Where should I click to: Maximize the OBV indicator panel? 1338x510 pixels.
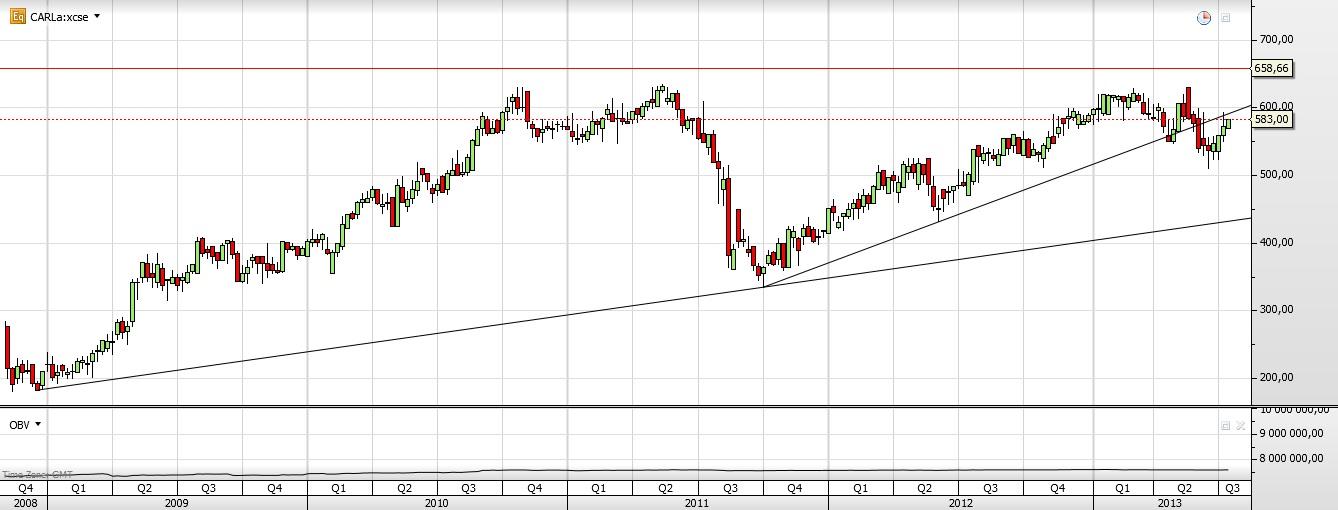pyautogui.click(x=1226, y=426)
